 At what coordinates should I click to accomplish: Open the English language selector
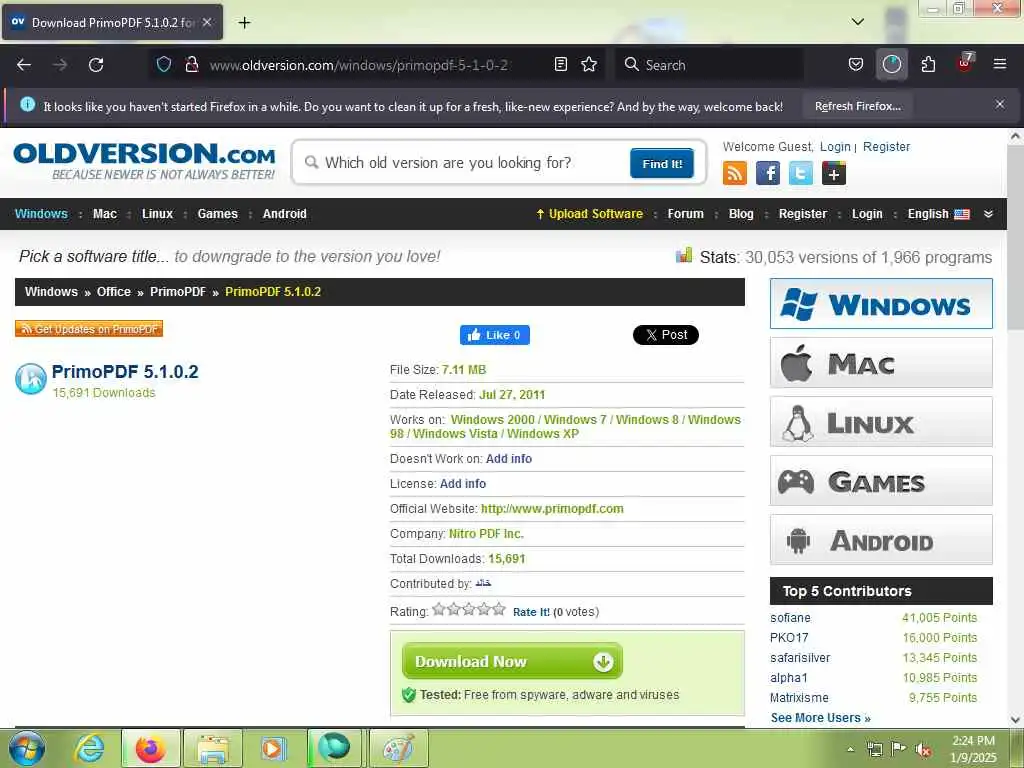[x=938, y=214]
